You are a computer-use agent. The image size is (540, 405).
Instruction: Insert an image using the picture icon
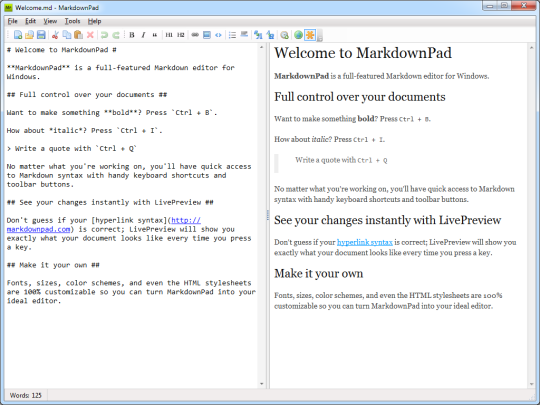tap(207, 35)
